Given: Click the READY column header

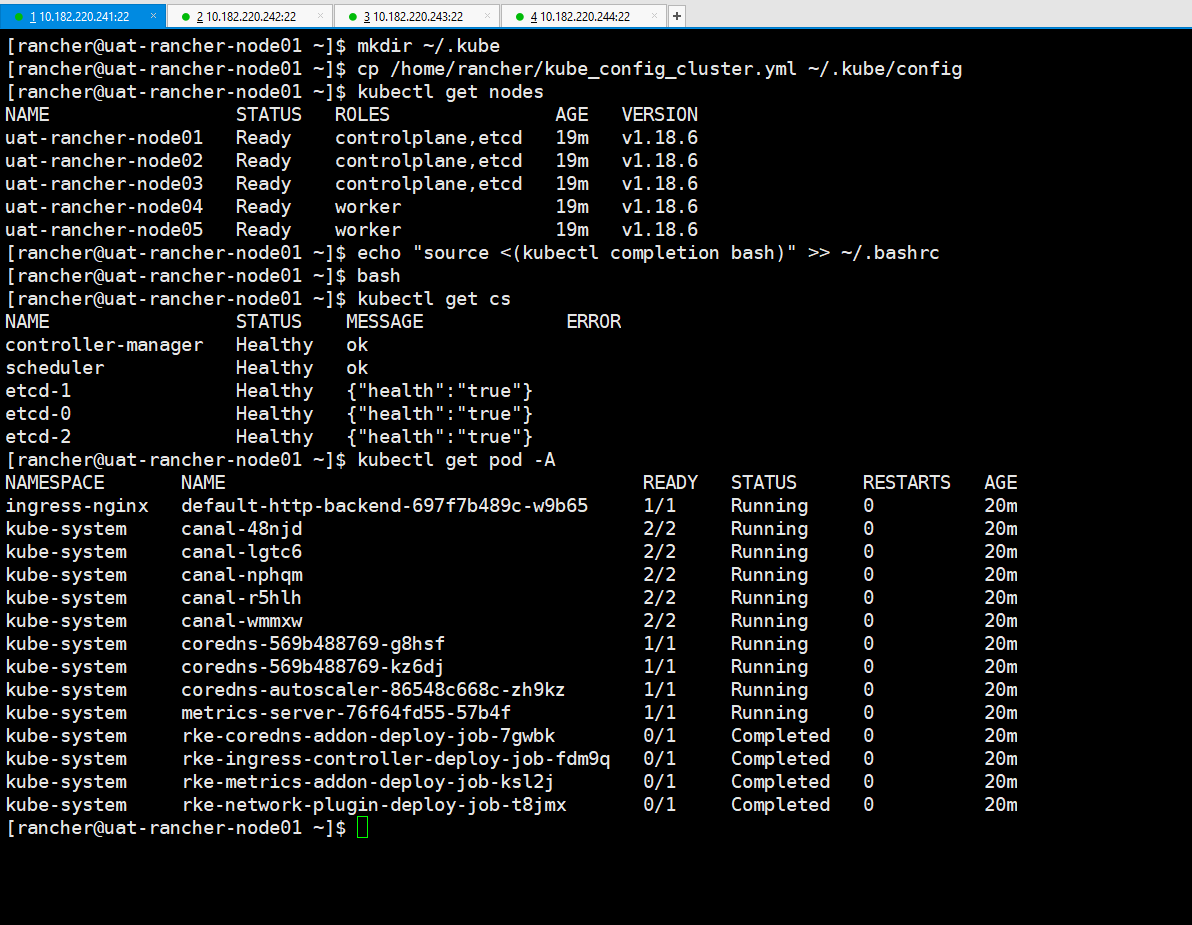Looking at the screenshot, I should [670, 483].
